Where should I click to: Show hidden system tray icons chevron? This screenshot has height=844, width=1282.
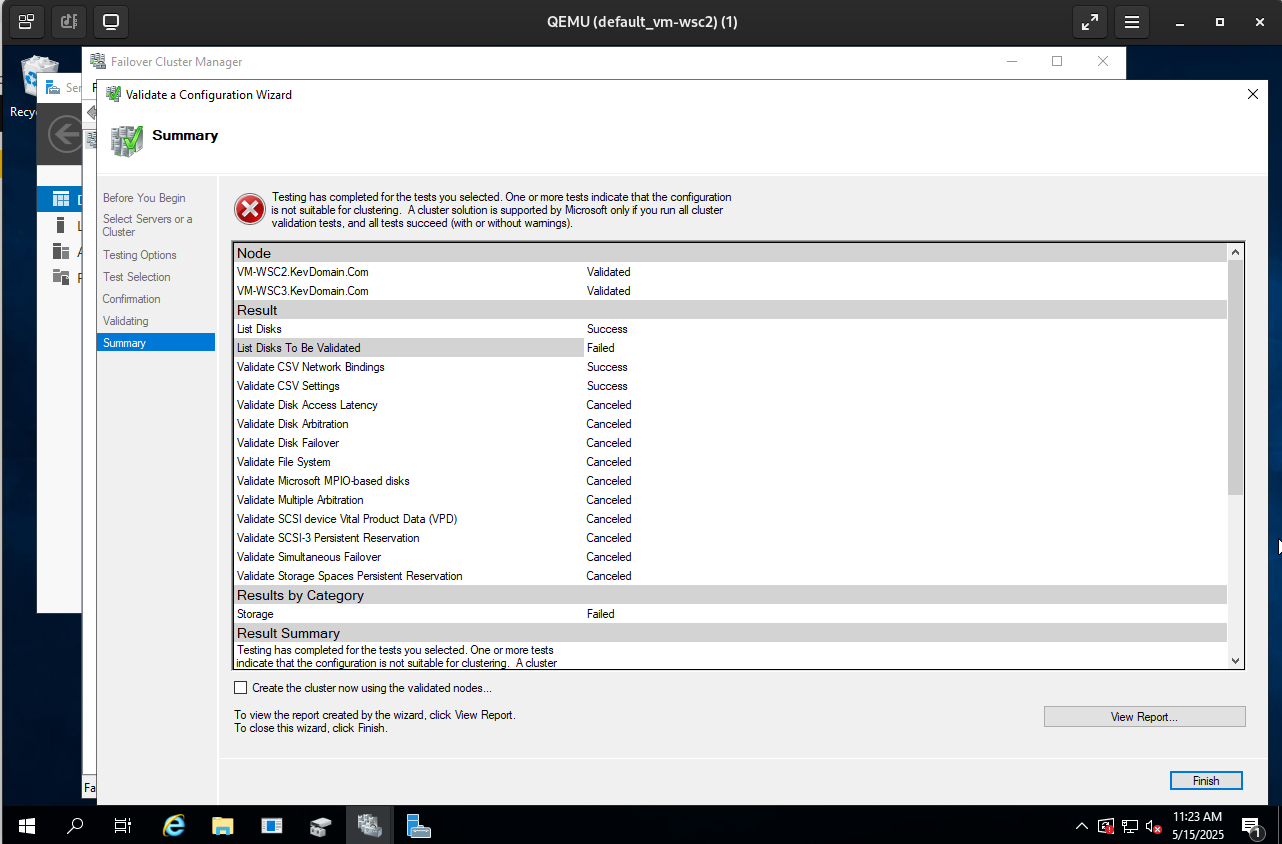pos(1082,826)
